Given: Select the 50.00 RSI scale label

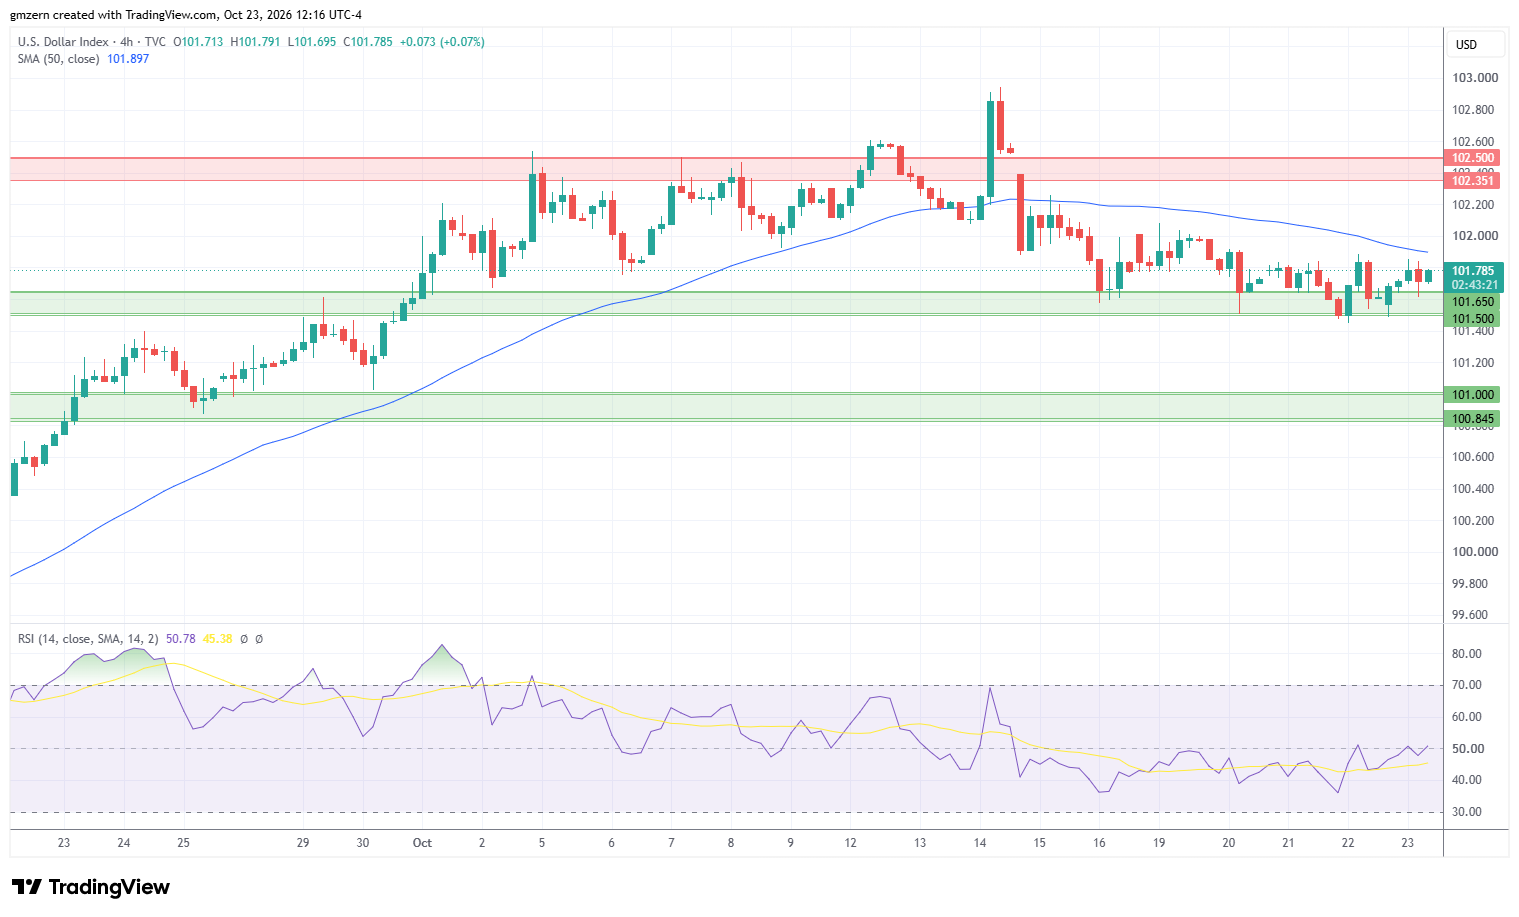Looking at the screenshot, I should coord(1467,749).
